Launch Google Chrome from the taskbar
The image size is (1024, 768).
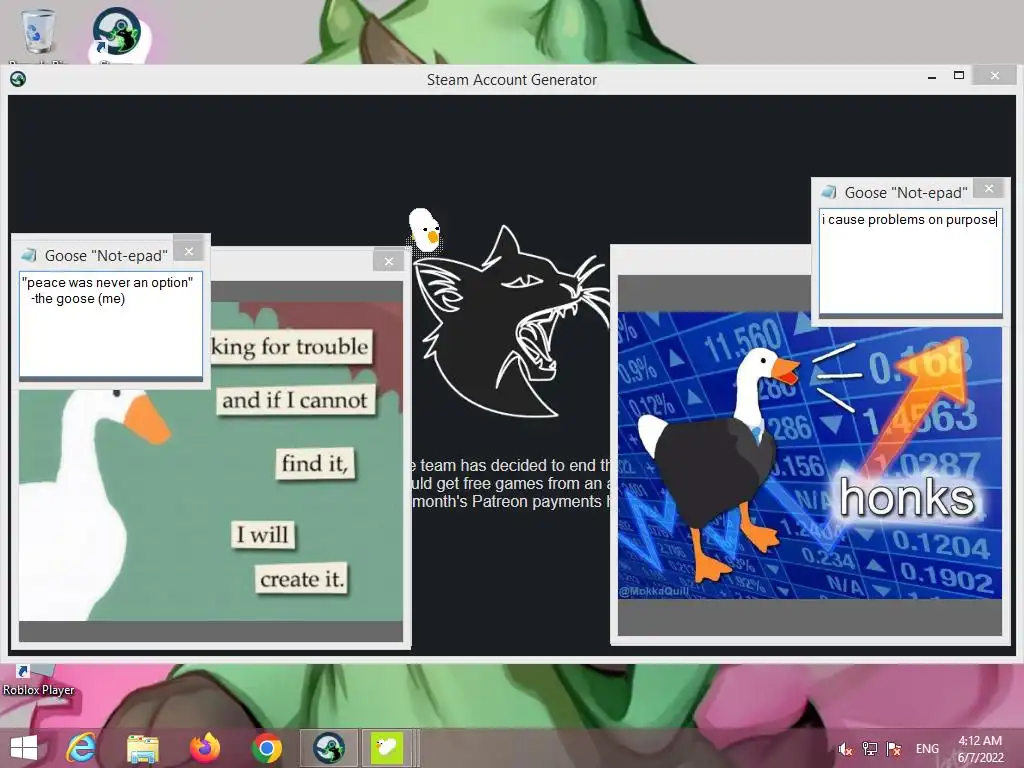(x=266, y=748)
